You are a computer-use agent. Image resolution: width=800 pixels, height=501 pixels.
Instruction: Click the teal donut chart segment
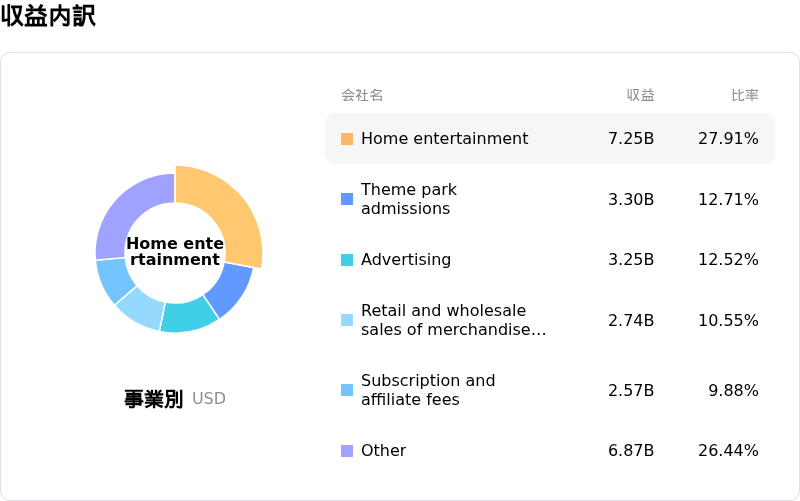[x=189, y=315]
